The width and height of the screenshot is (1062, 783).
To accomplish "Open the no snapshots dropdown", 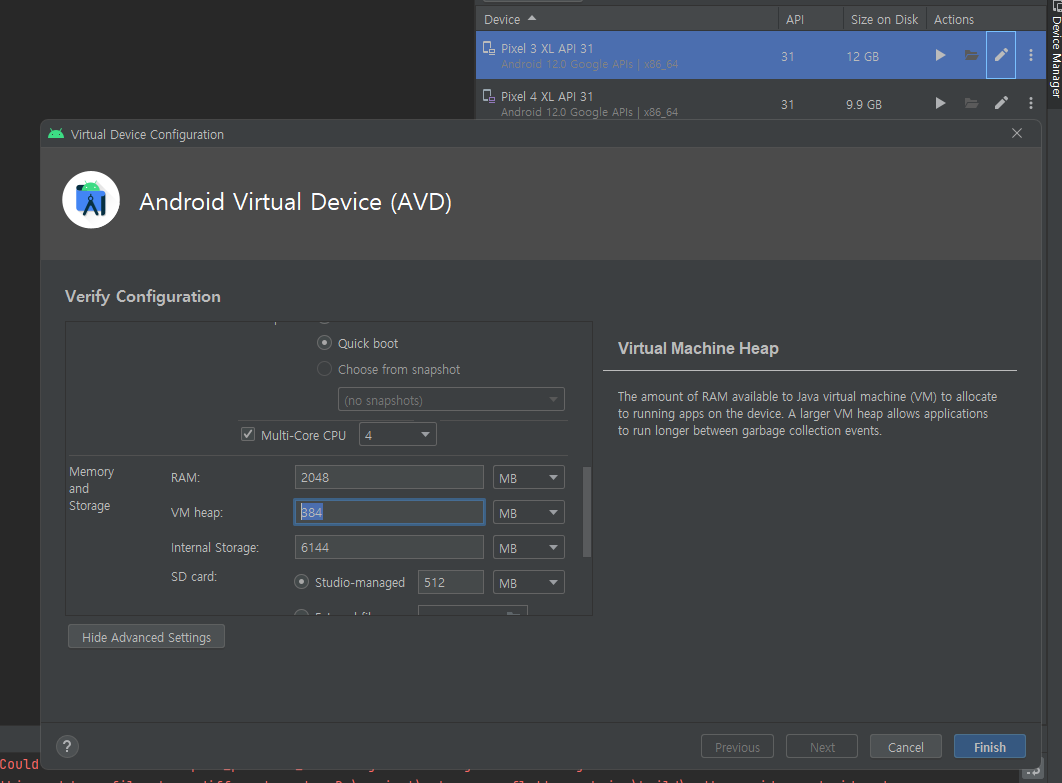I will (x=451, y=400).
